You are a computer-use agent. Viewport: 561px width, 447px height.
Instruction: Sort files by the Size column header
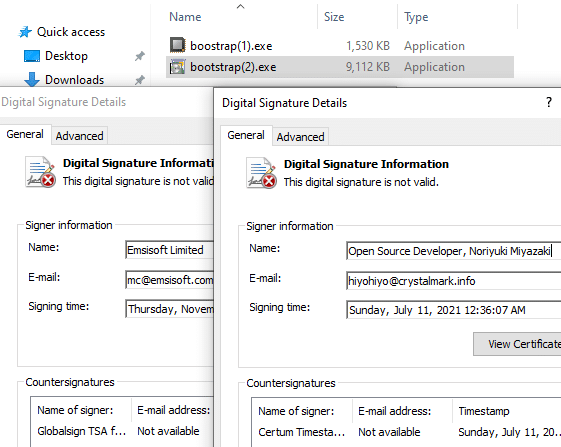click(x=334, y=17)
